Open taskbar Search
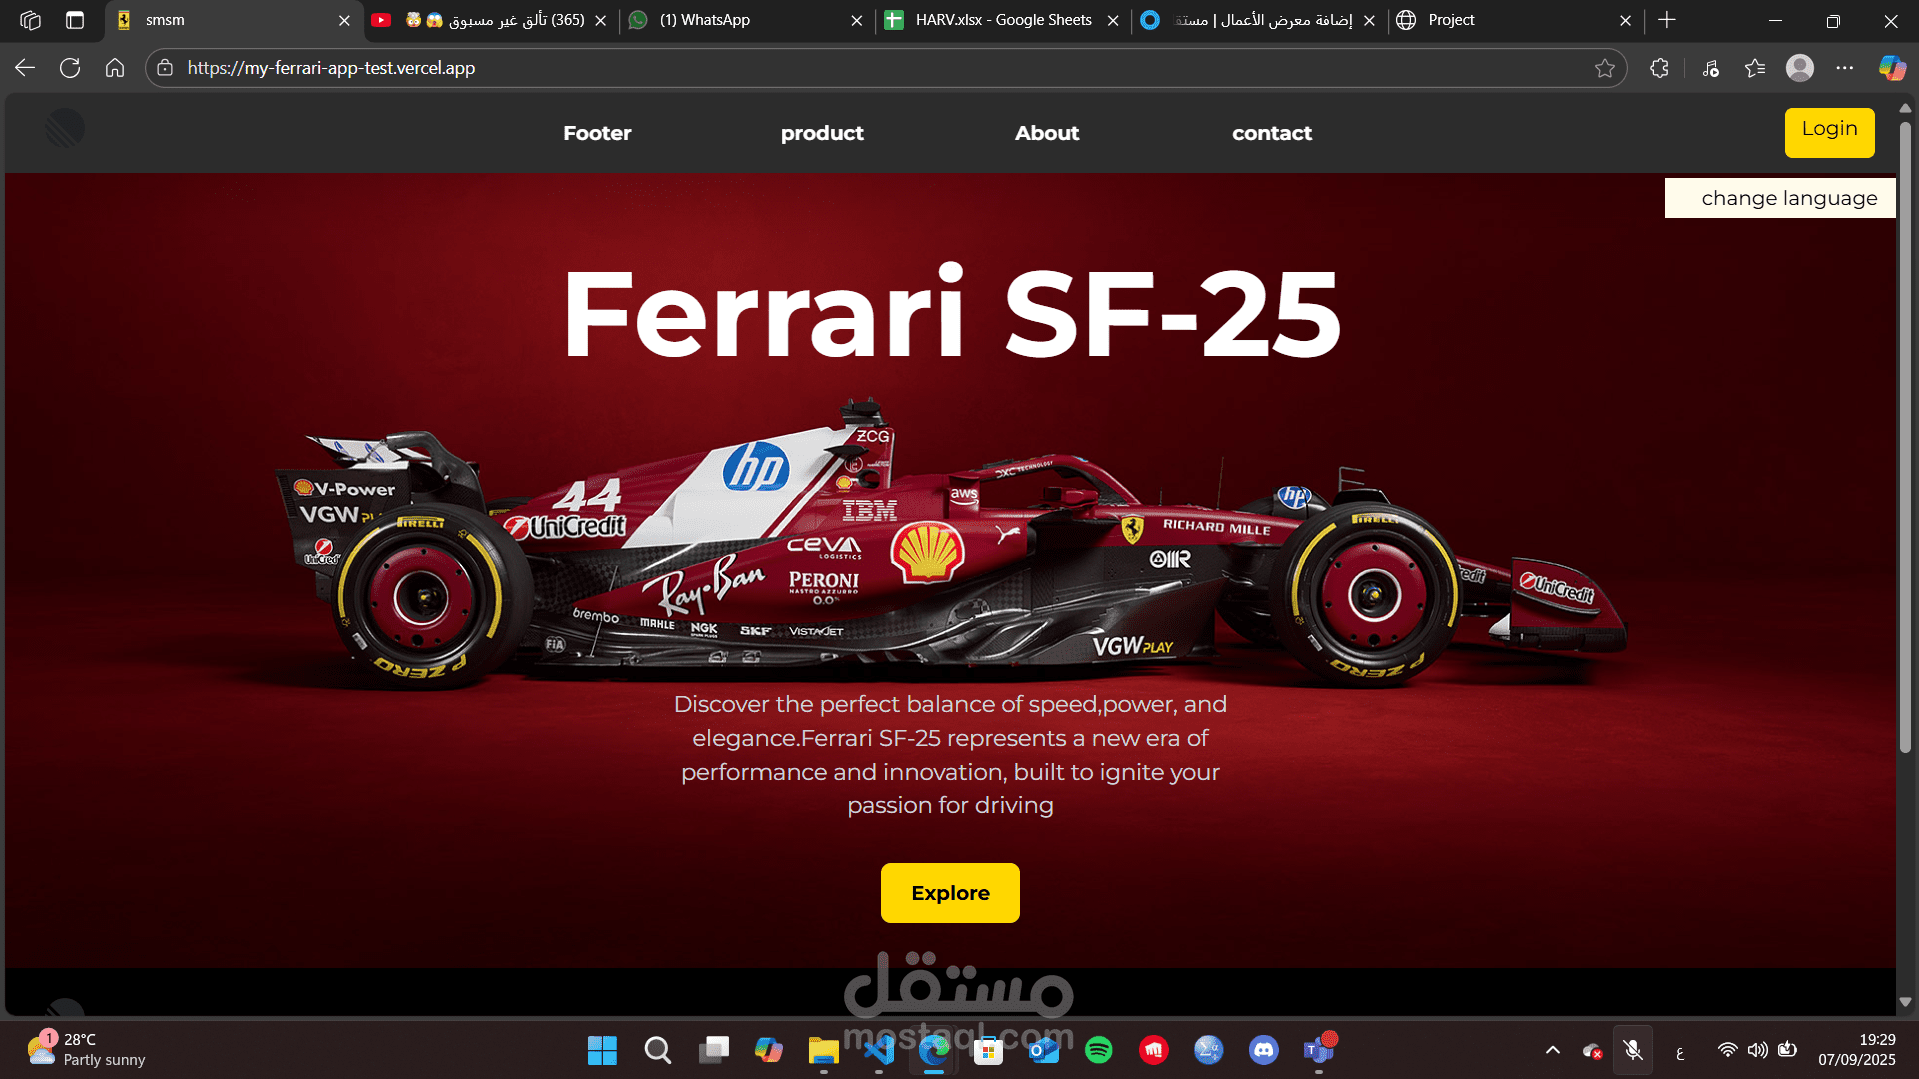Viewport: 1919px width, 1079px height. pos(657,1050)
